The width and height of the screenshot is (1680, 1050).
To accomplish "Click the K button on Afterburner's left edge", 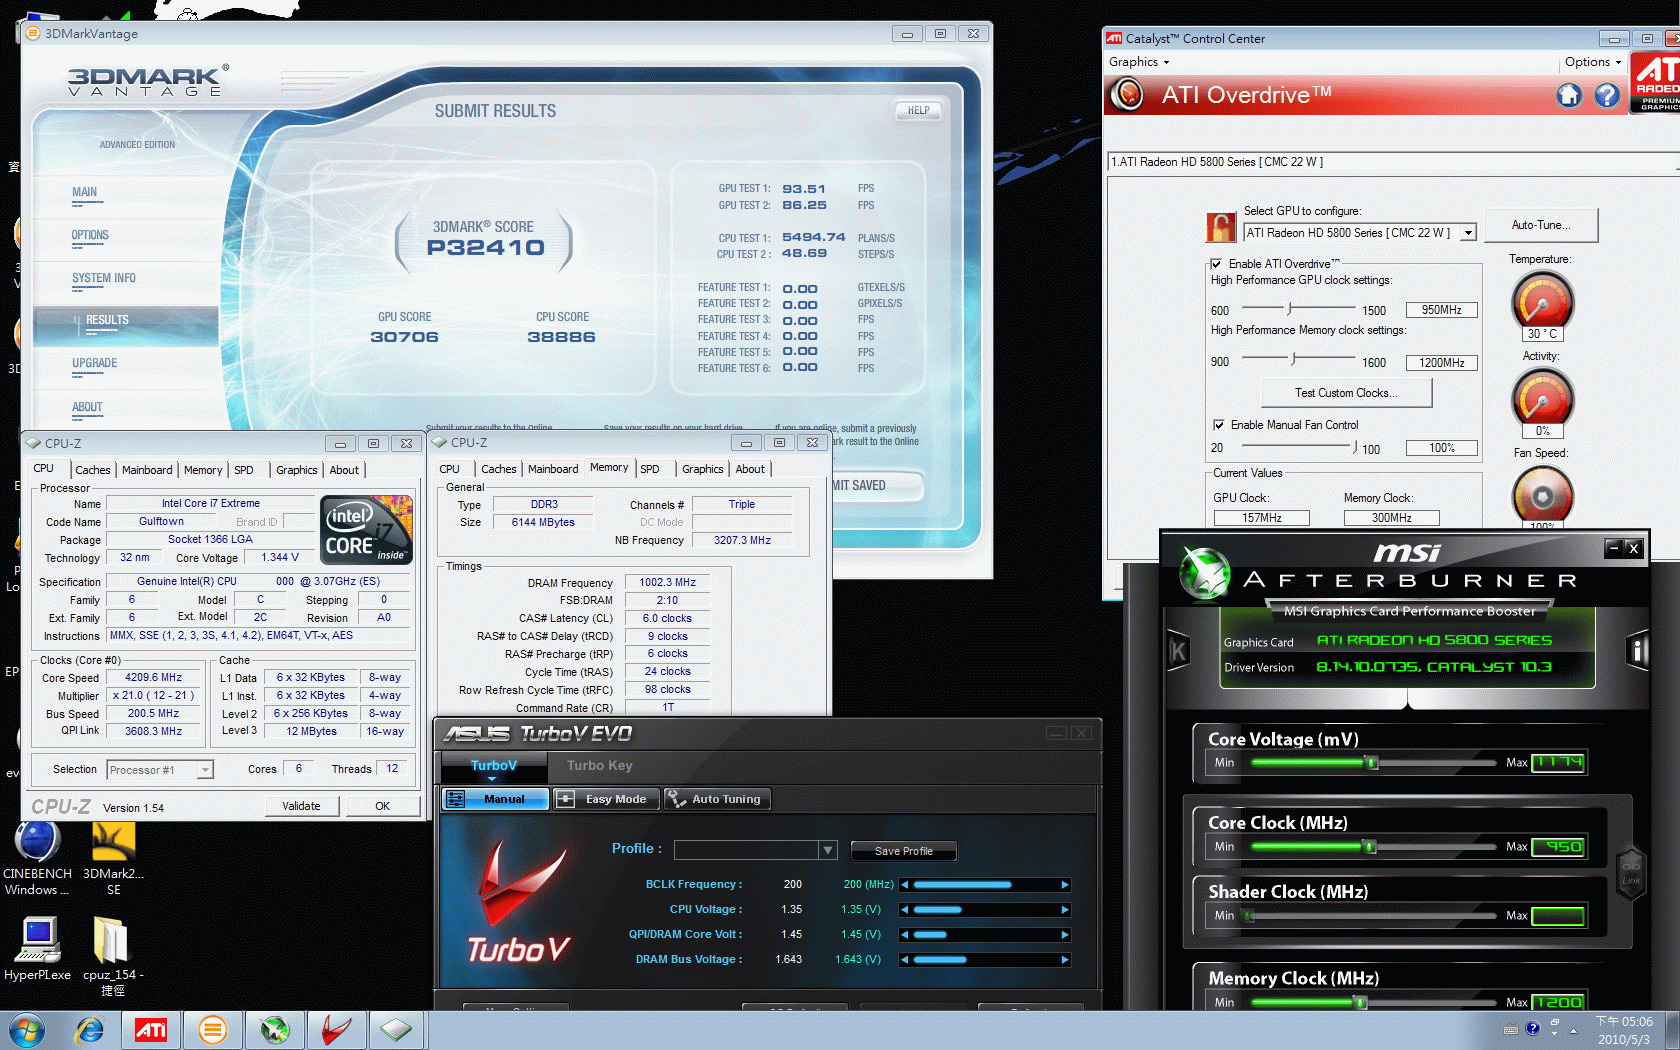I will click(x=1178, y=652).
